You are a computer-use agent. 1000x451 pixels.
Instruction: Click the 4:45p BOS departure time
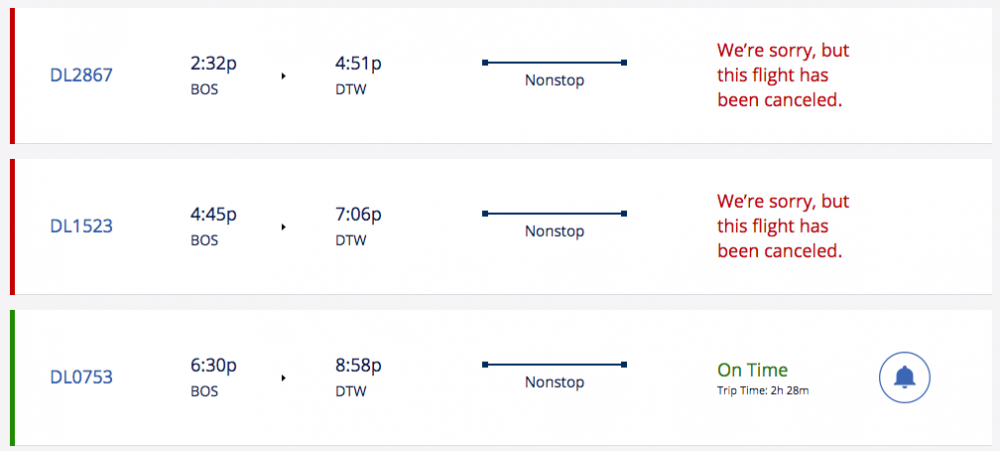pyautogui.click(x=213, y=226)
